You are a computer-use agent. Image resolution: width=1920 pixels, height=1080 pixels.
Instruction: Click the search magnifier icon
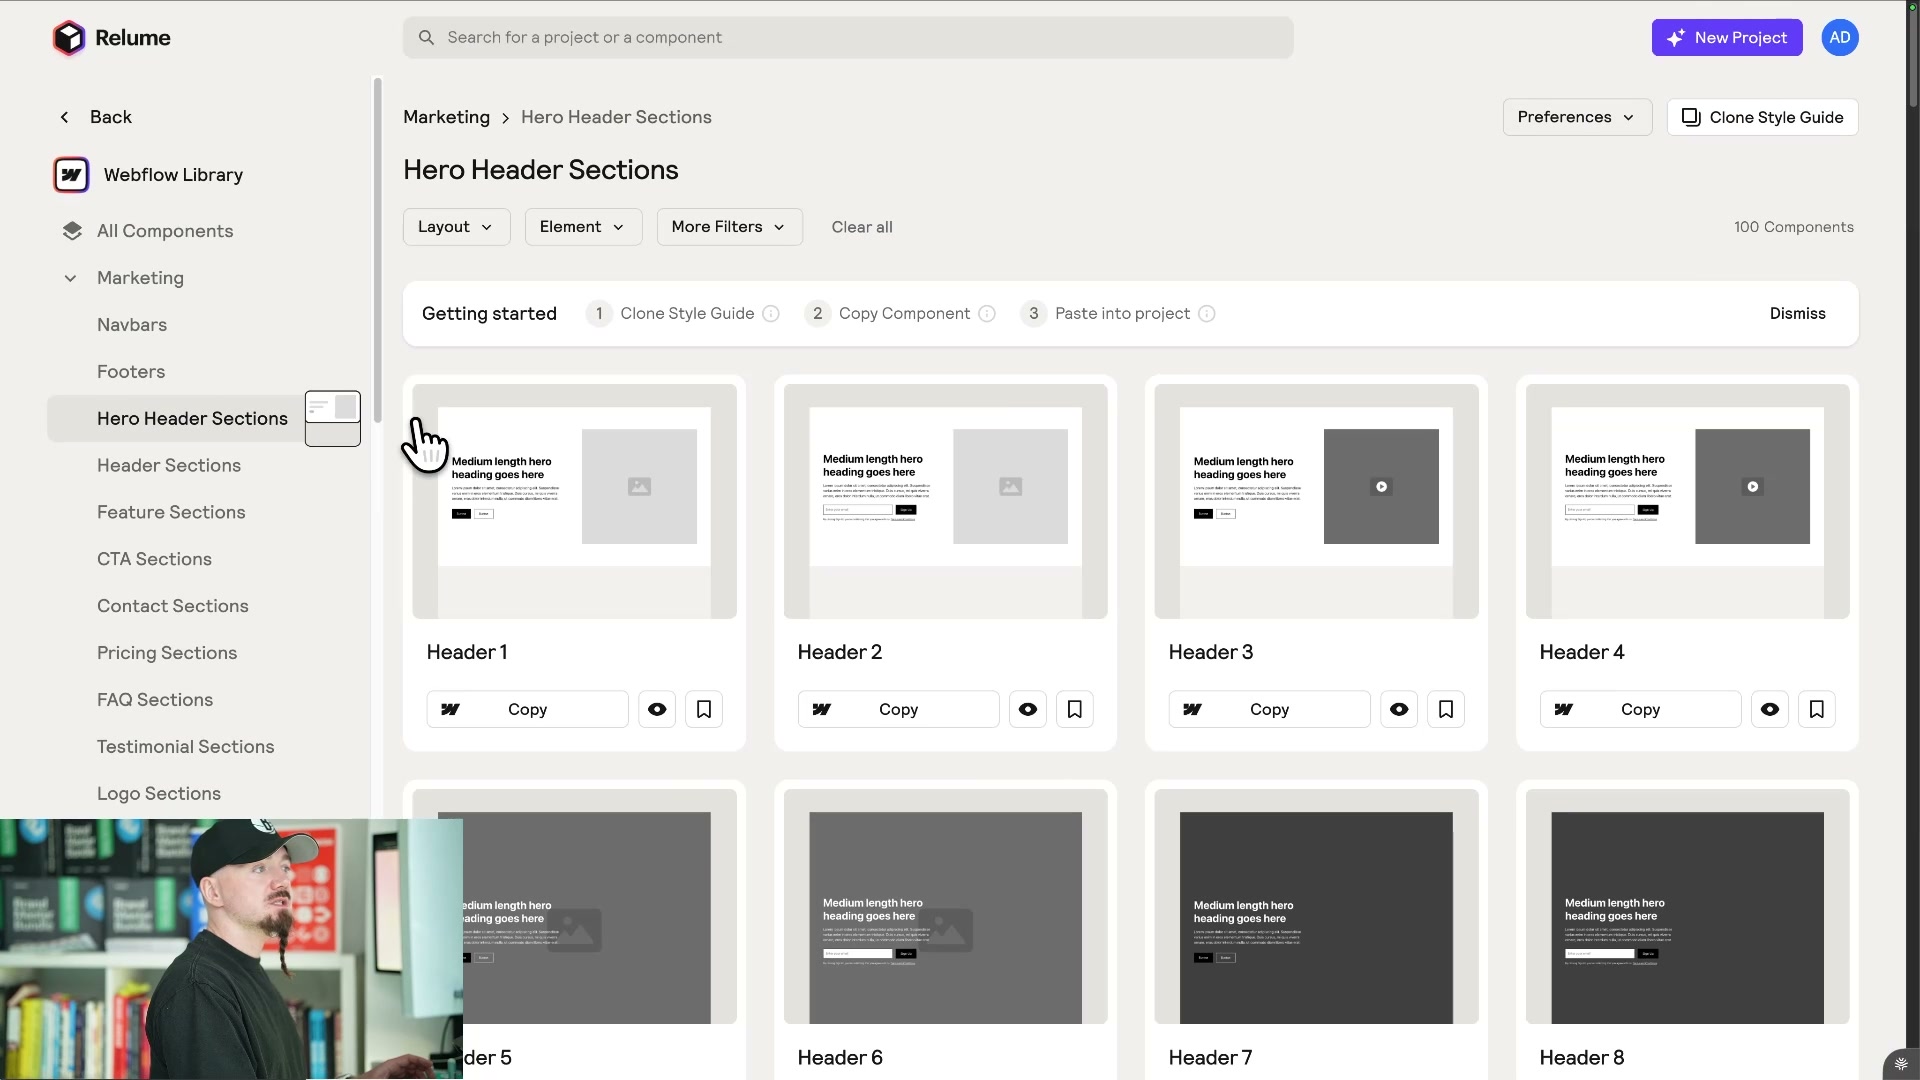tap(426, 38)
